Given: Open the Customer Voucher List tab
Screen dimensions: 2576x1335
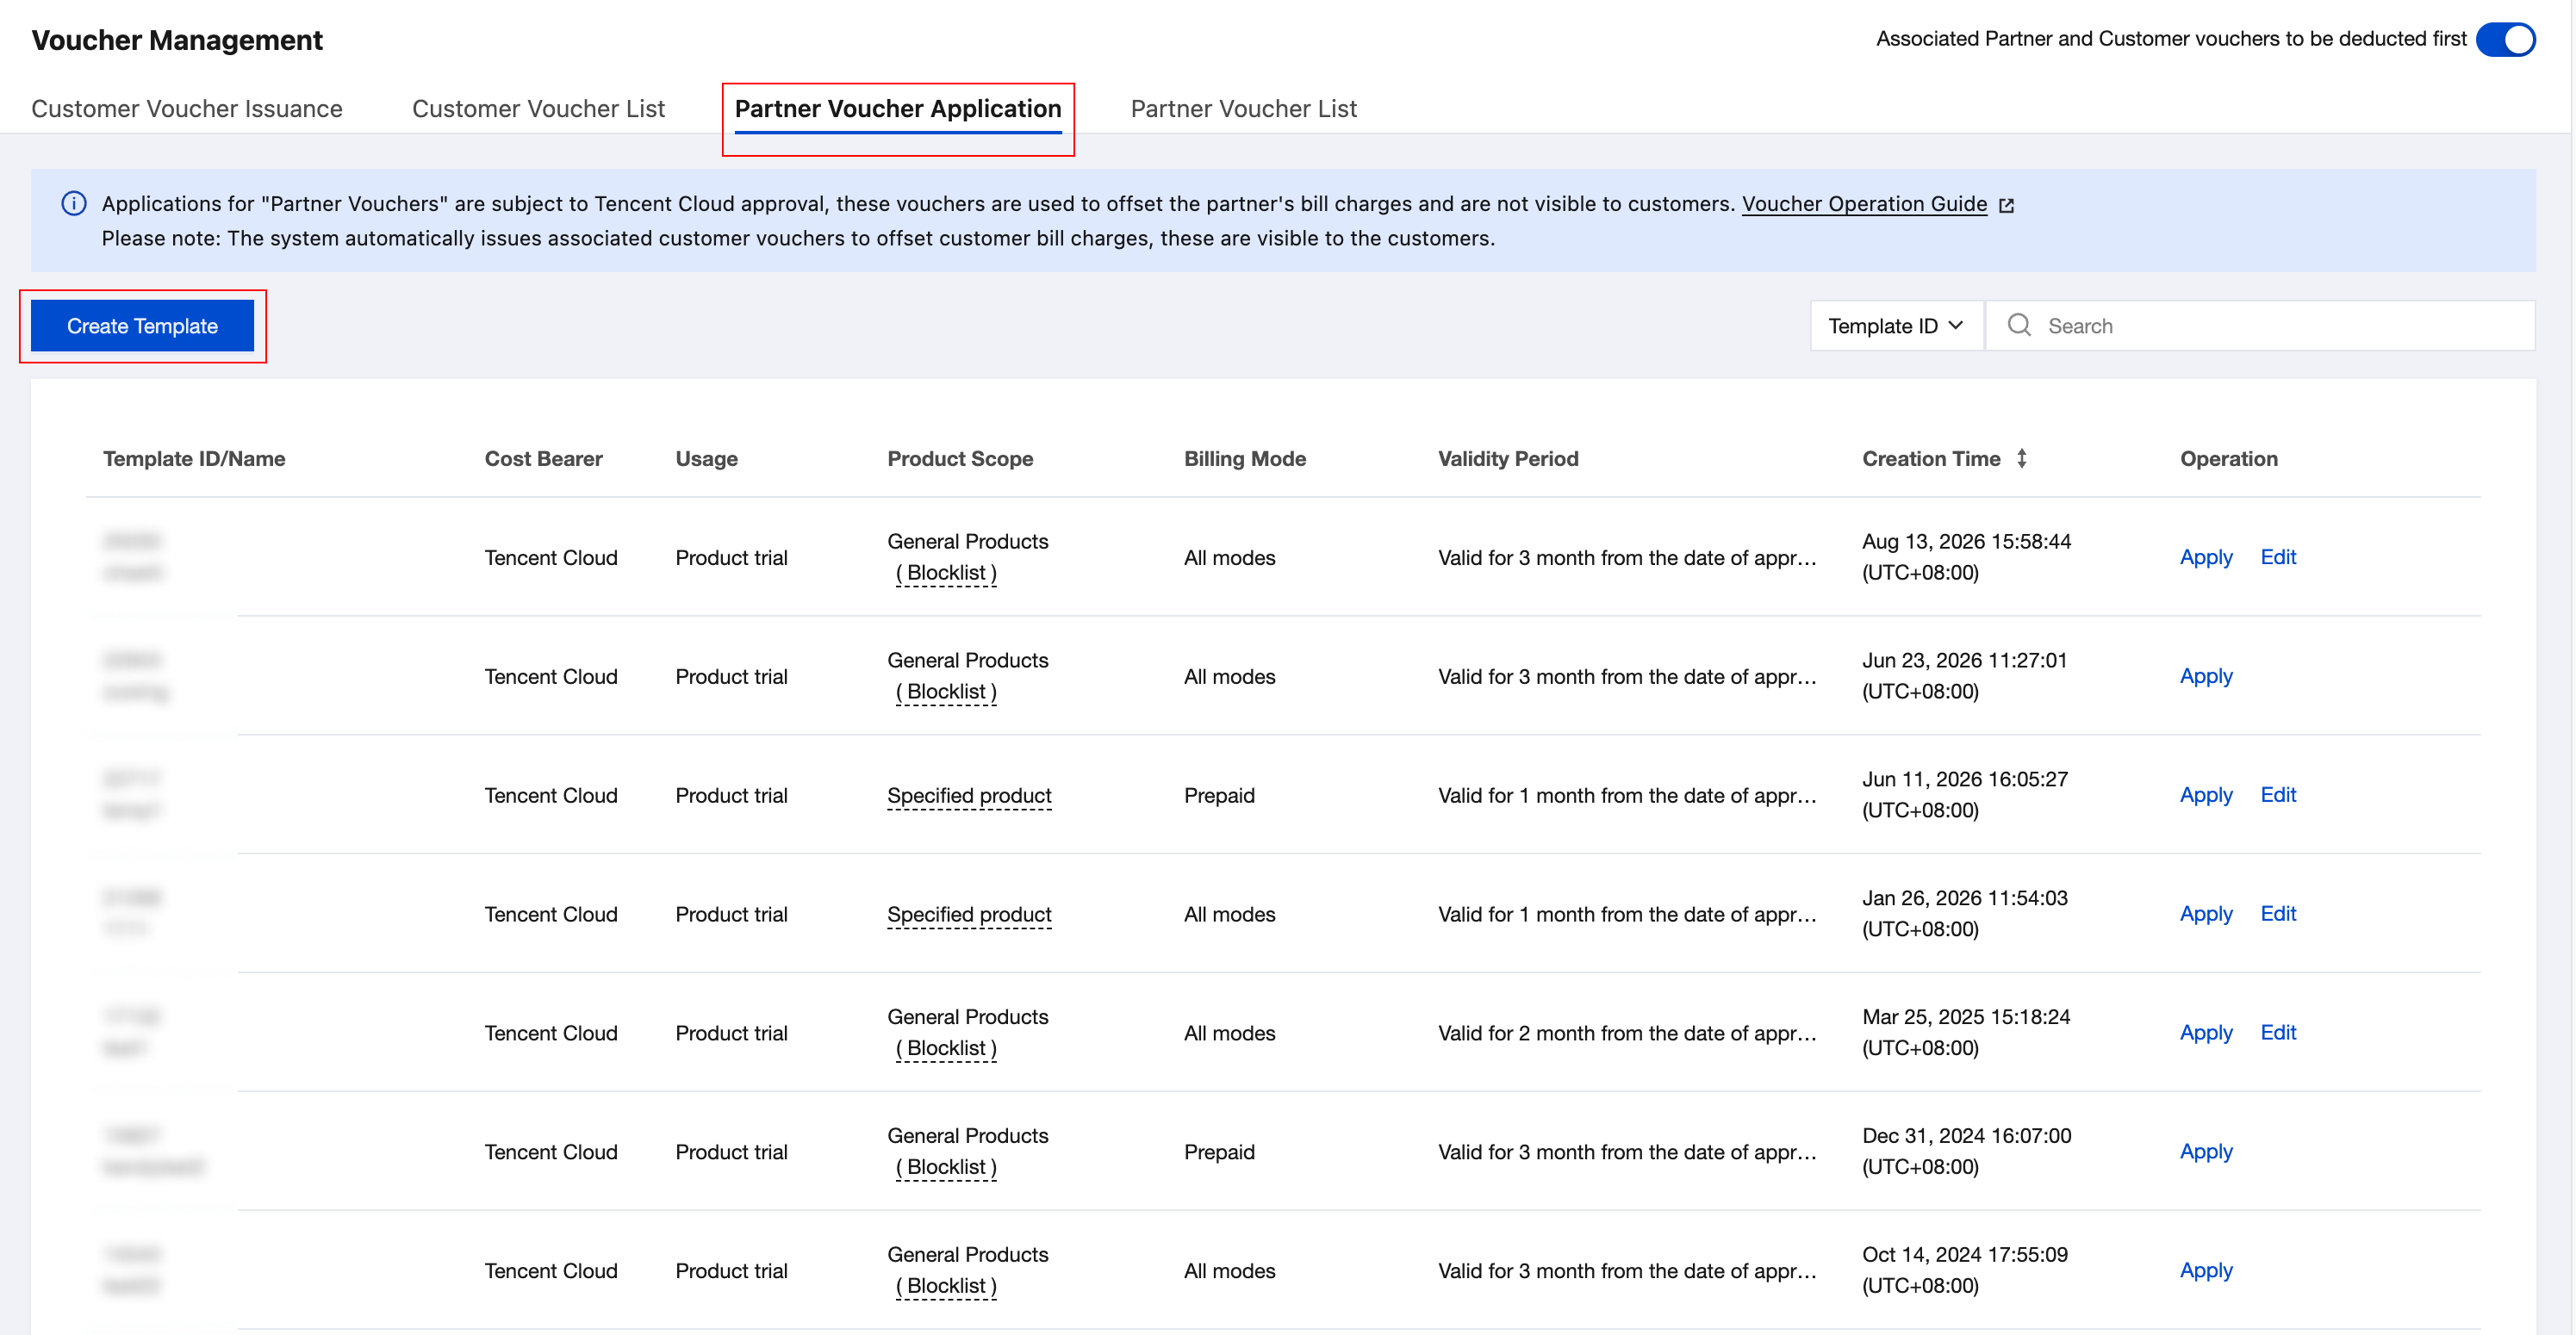Looking at the screenshot, I should click(x=538, y=108).
